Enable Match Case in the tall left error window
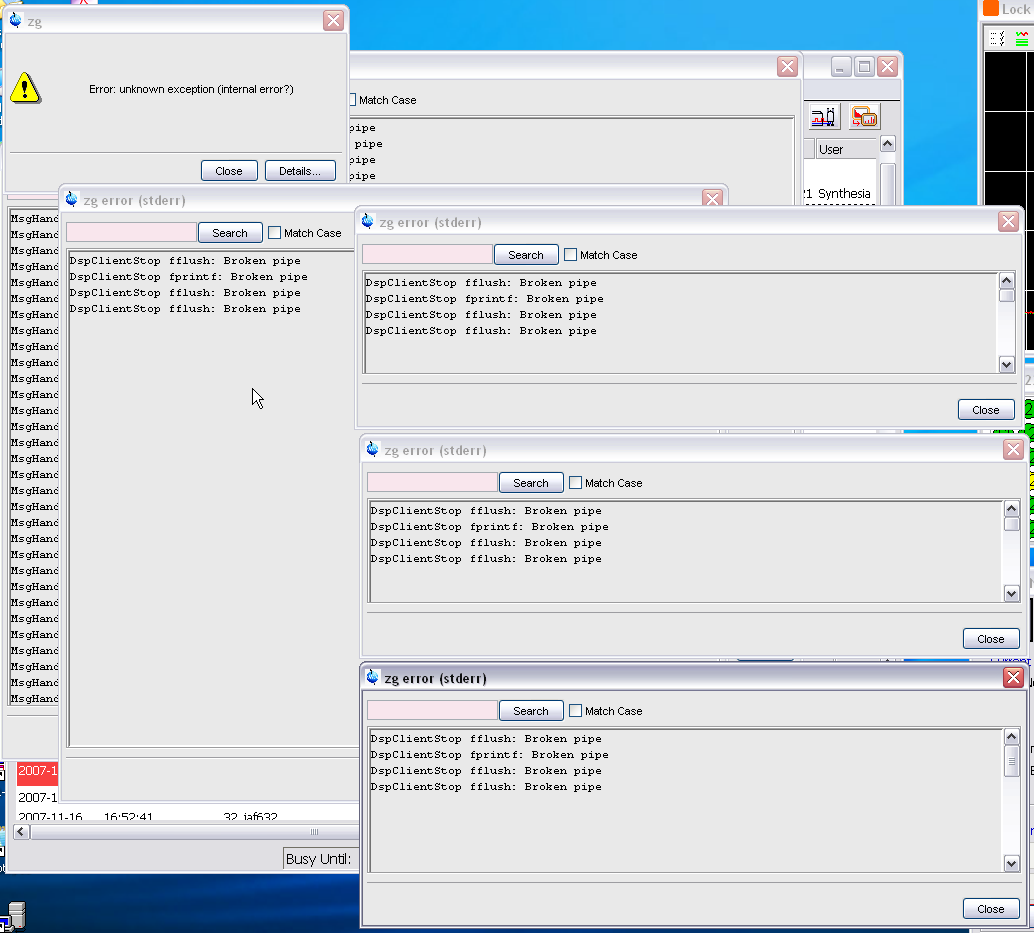 point(275,233)
